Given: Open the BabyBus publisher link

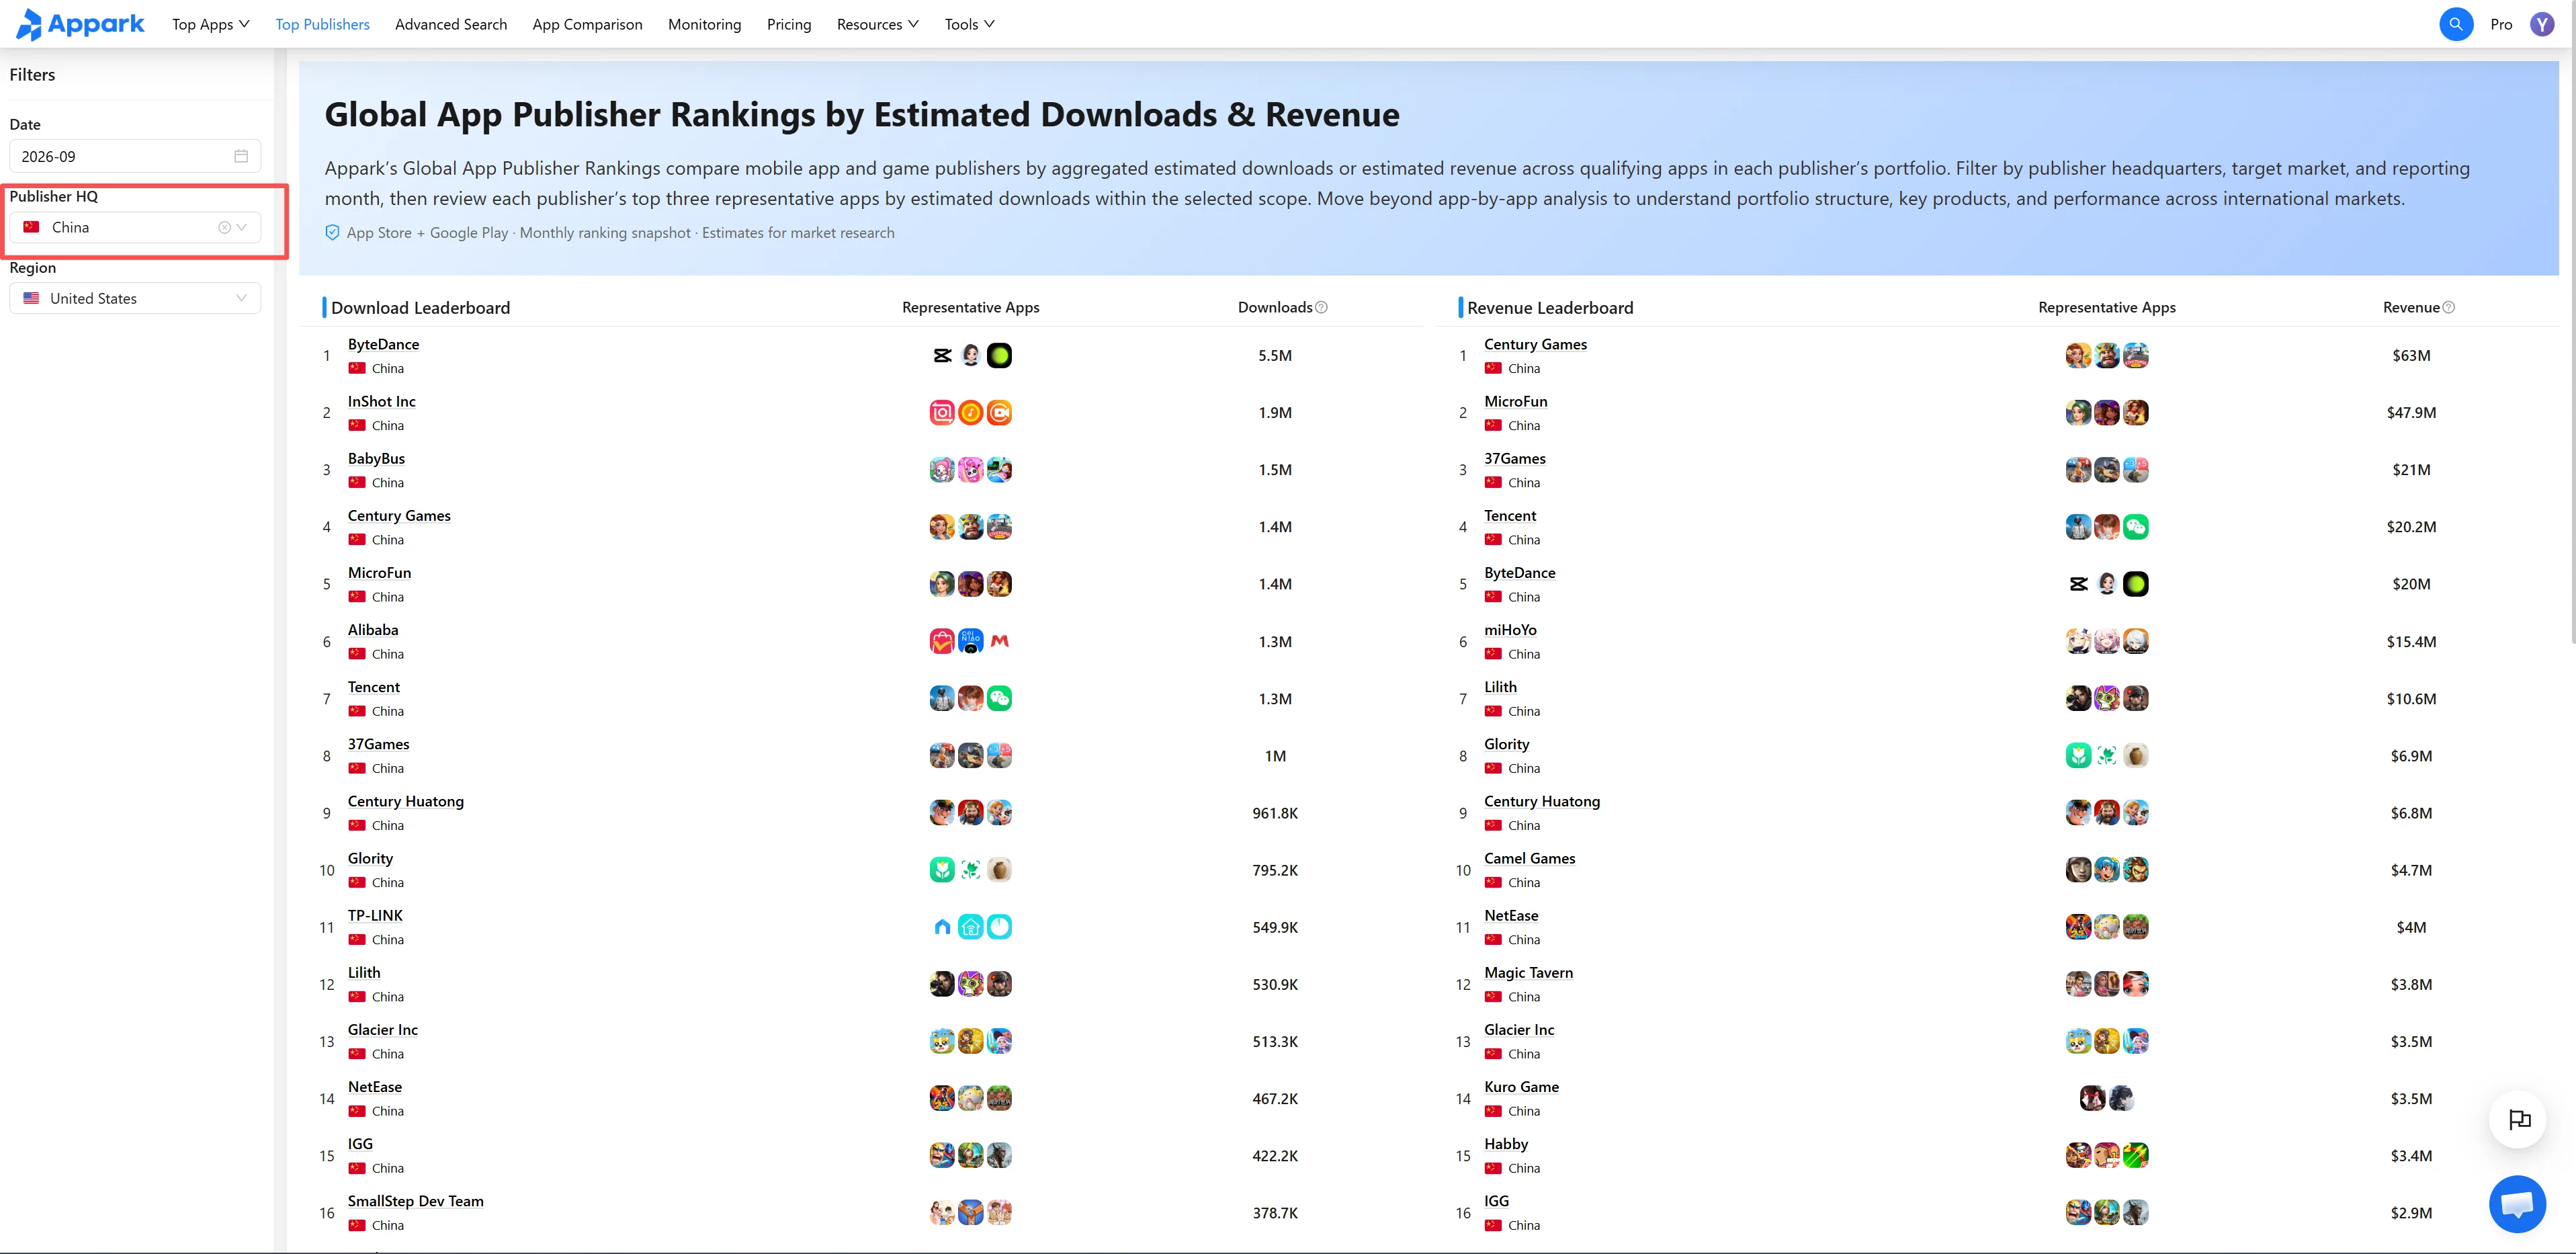Looking at the screenshot, I should coord(376,459).
